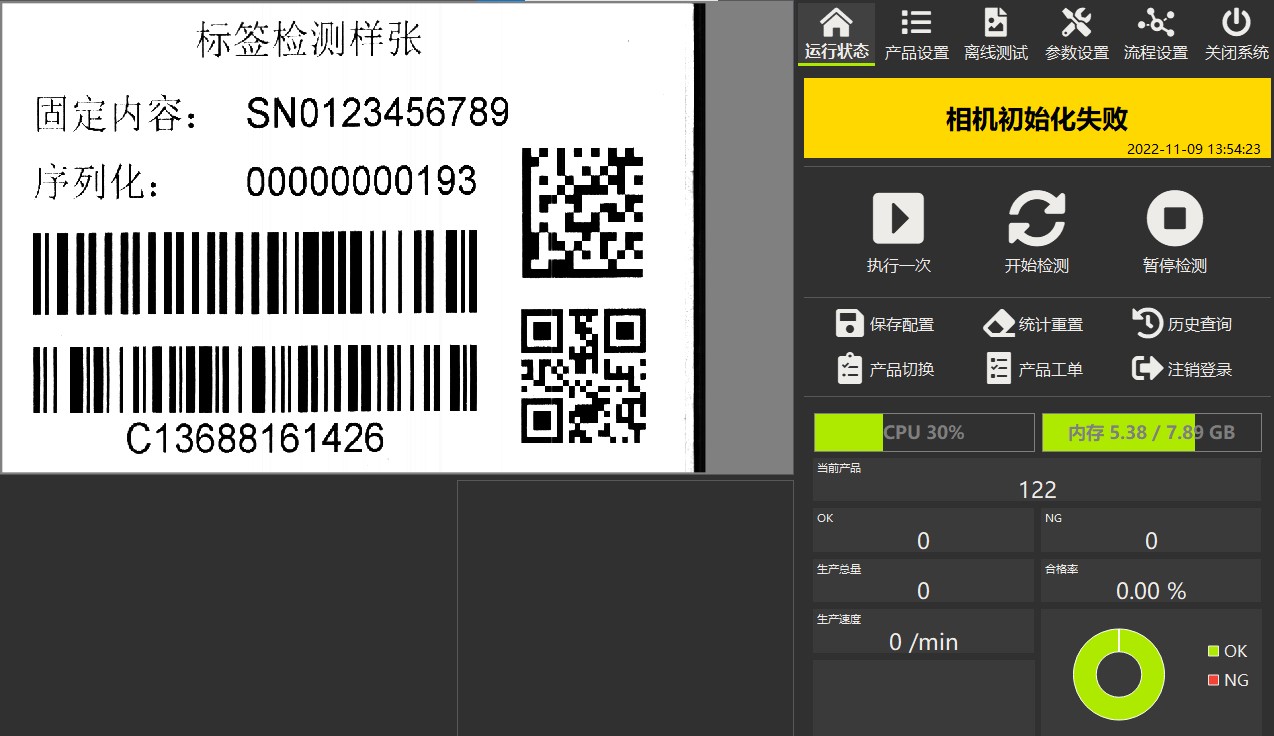Switch to 产品设置 tab
The image size is (1274, 736).
916,34
